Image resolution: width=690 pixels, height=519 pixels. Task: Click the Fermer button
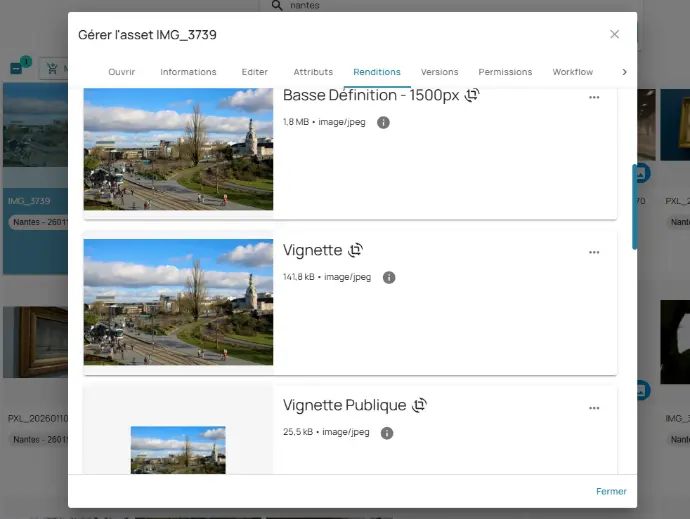coord(611,491)
